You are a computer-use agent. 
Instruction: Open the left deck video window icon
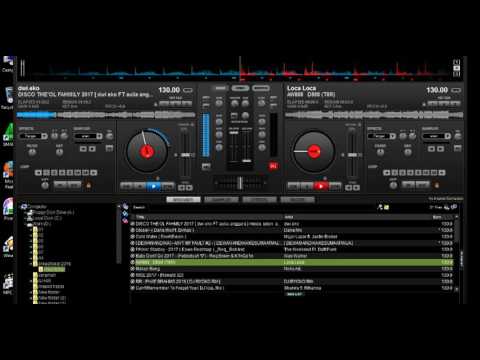pyautogui.click(x=109, y=148)
